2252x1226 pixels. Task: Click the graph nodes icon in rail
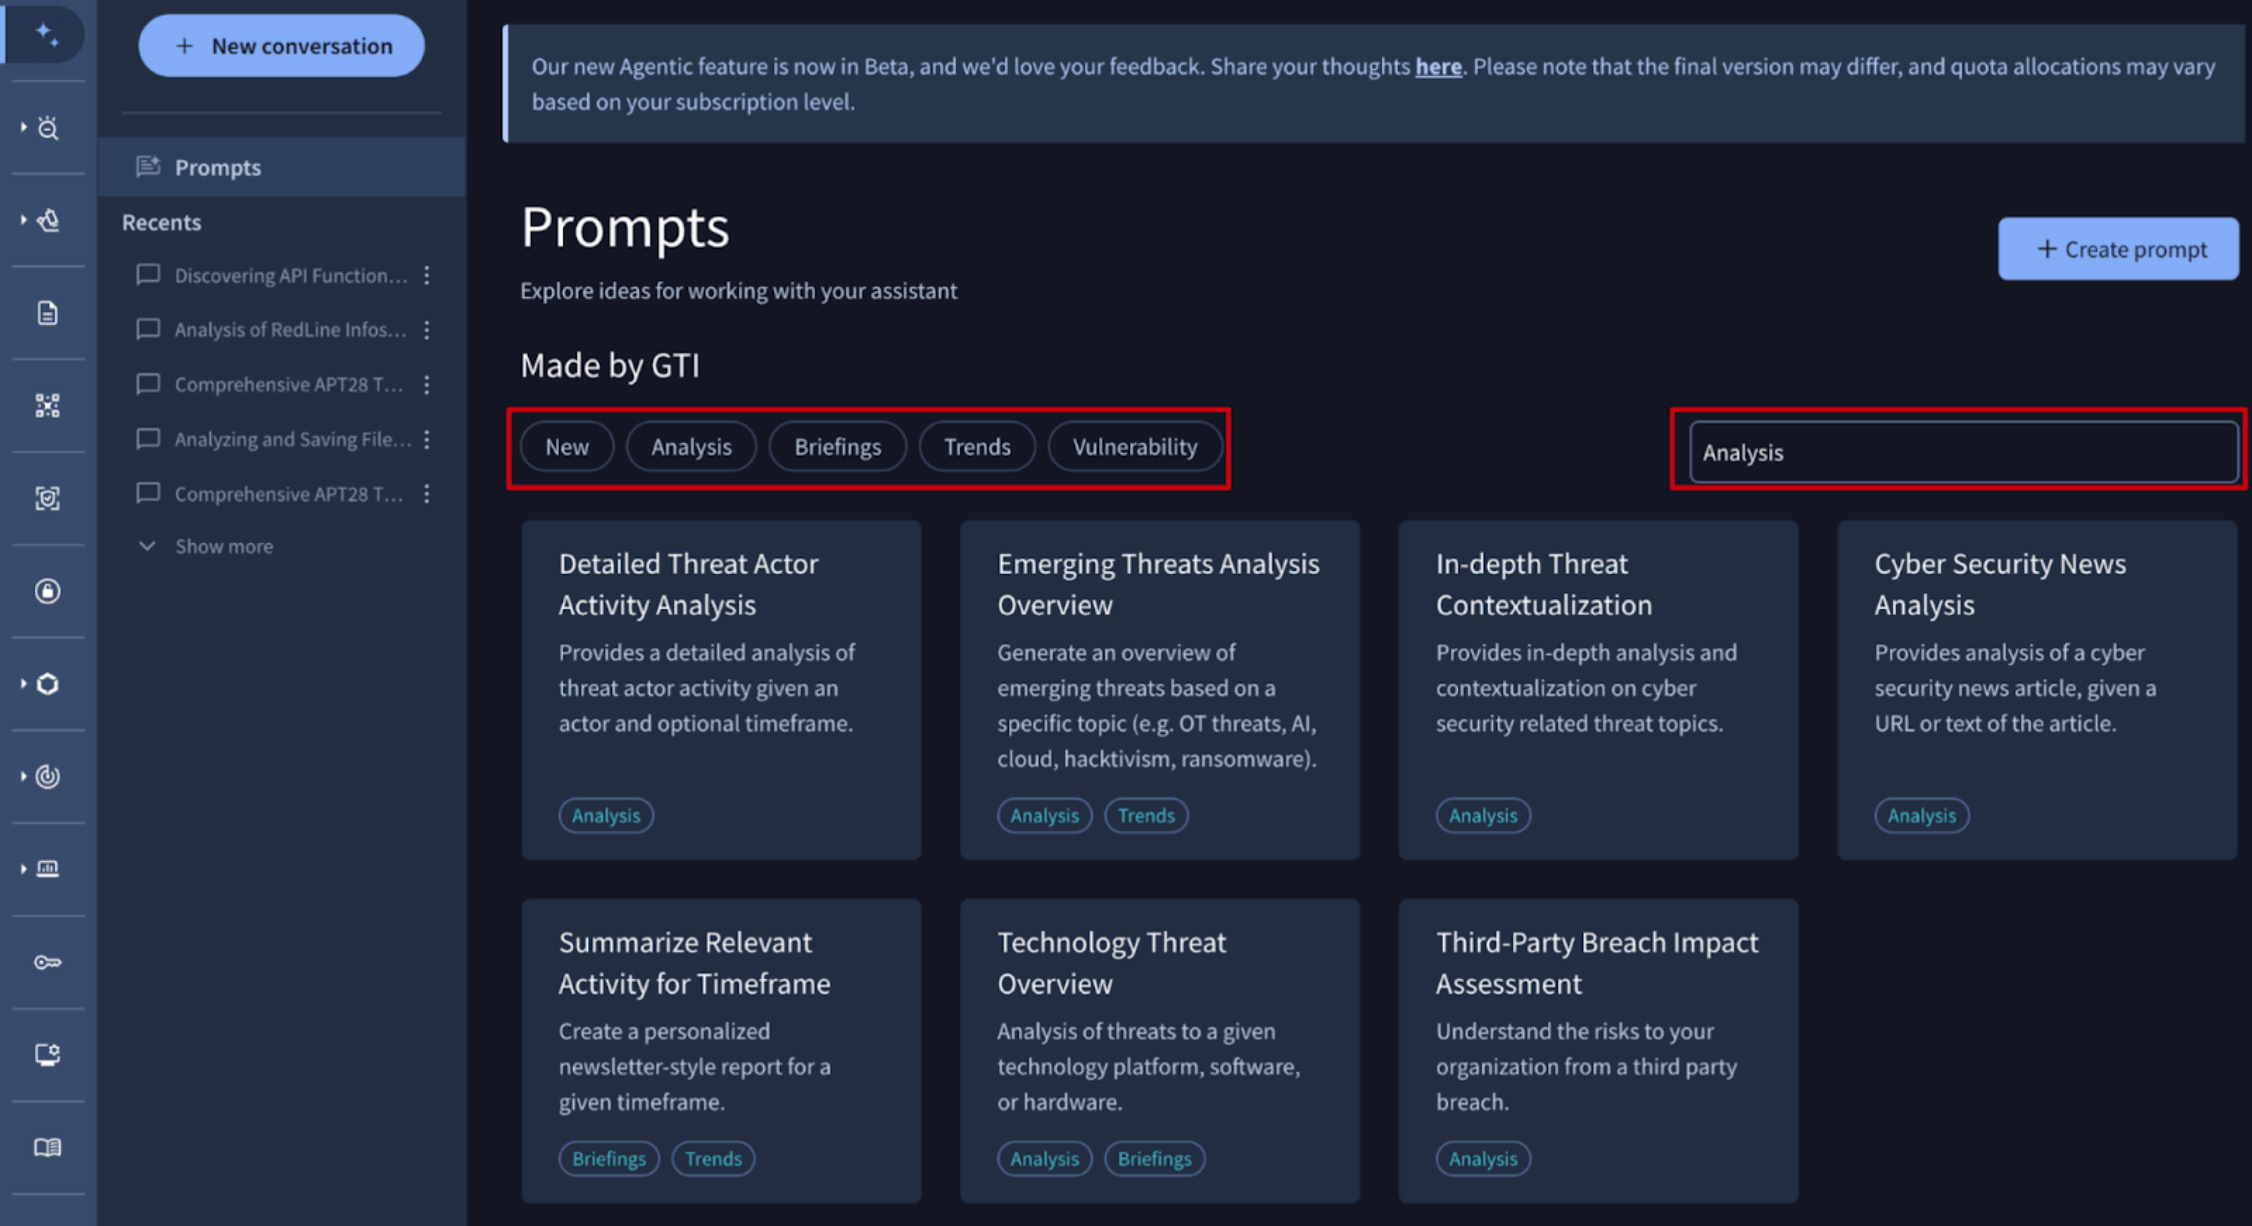[47, 405]
